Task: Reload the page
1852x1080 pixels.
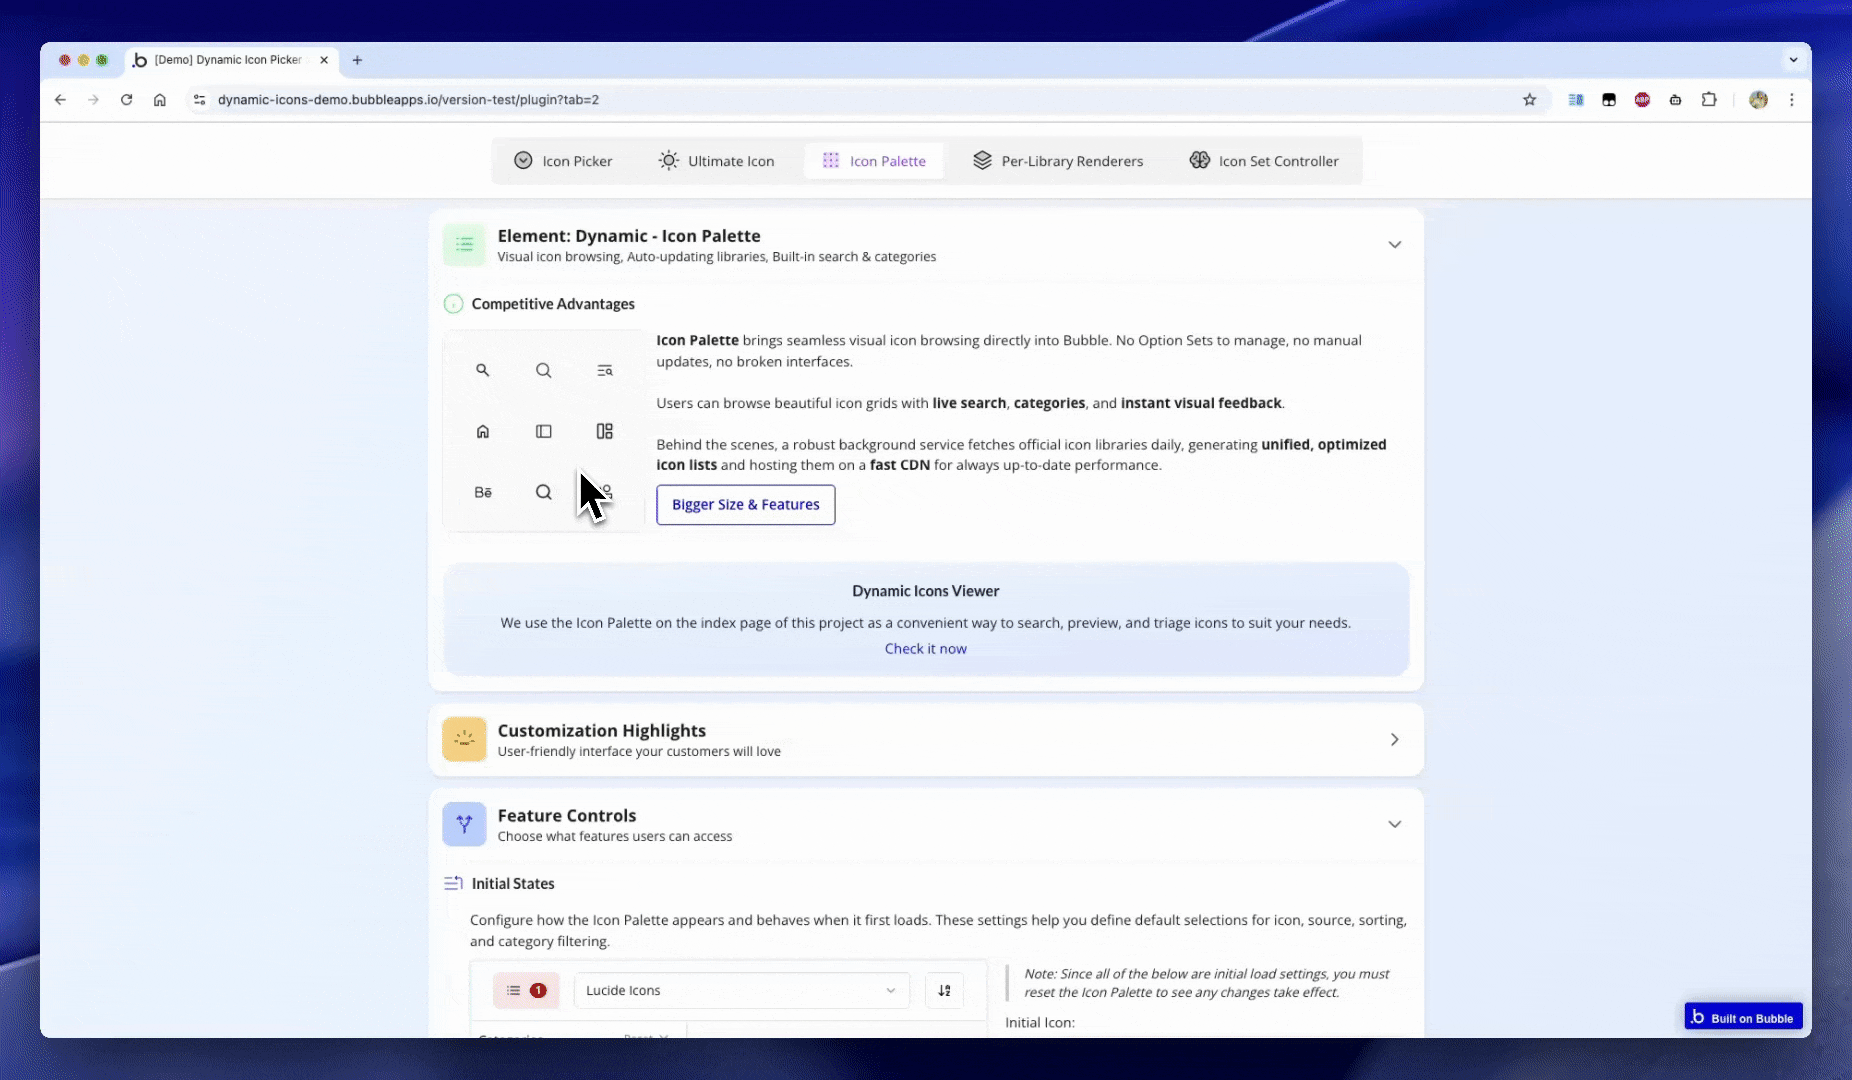Action: pyautogui.click(x=126, y=100)
